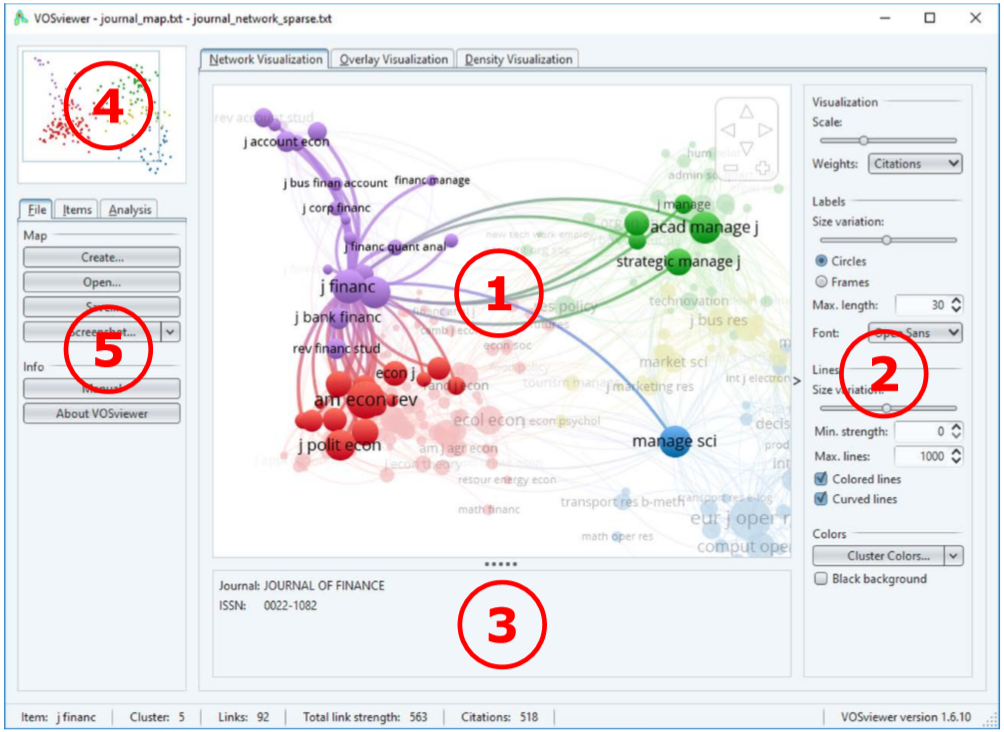Expand the right panel with the arrow chevron
Viewport: 1004px width, 732px height.
(795, 380)
